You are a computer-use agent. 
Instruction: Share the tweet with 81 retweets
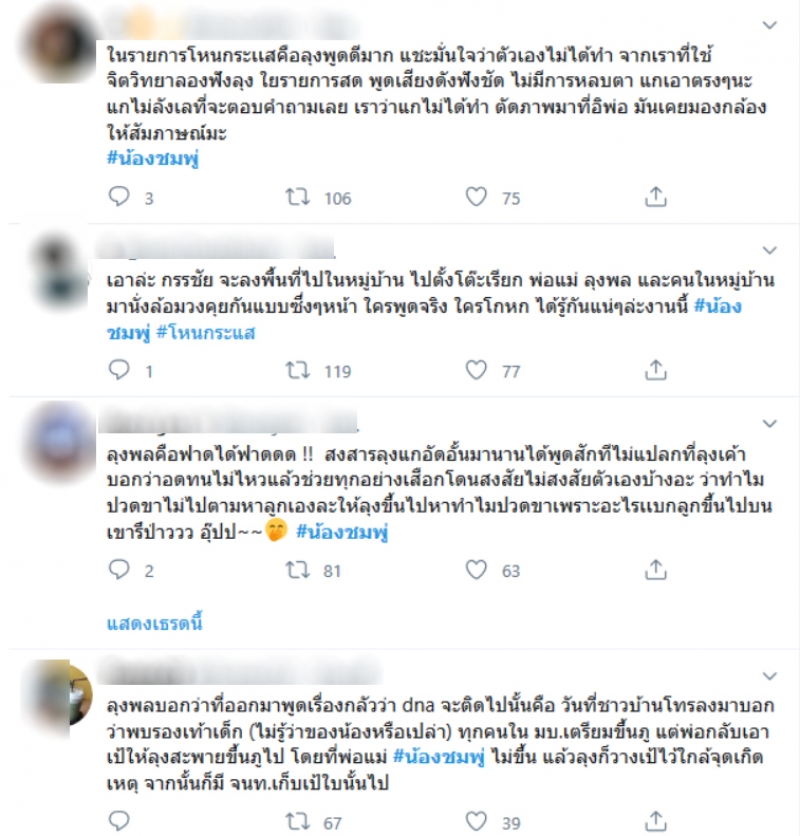tap(655, 569)
